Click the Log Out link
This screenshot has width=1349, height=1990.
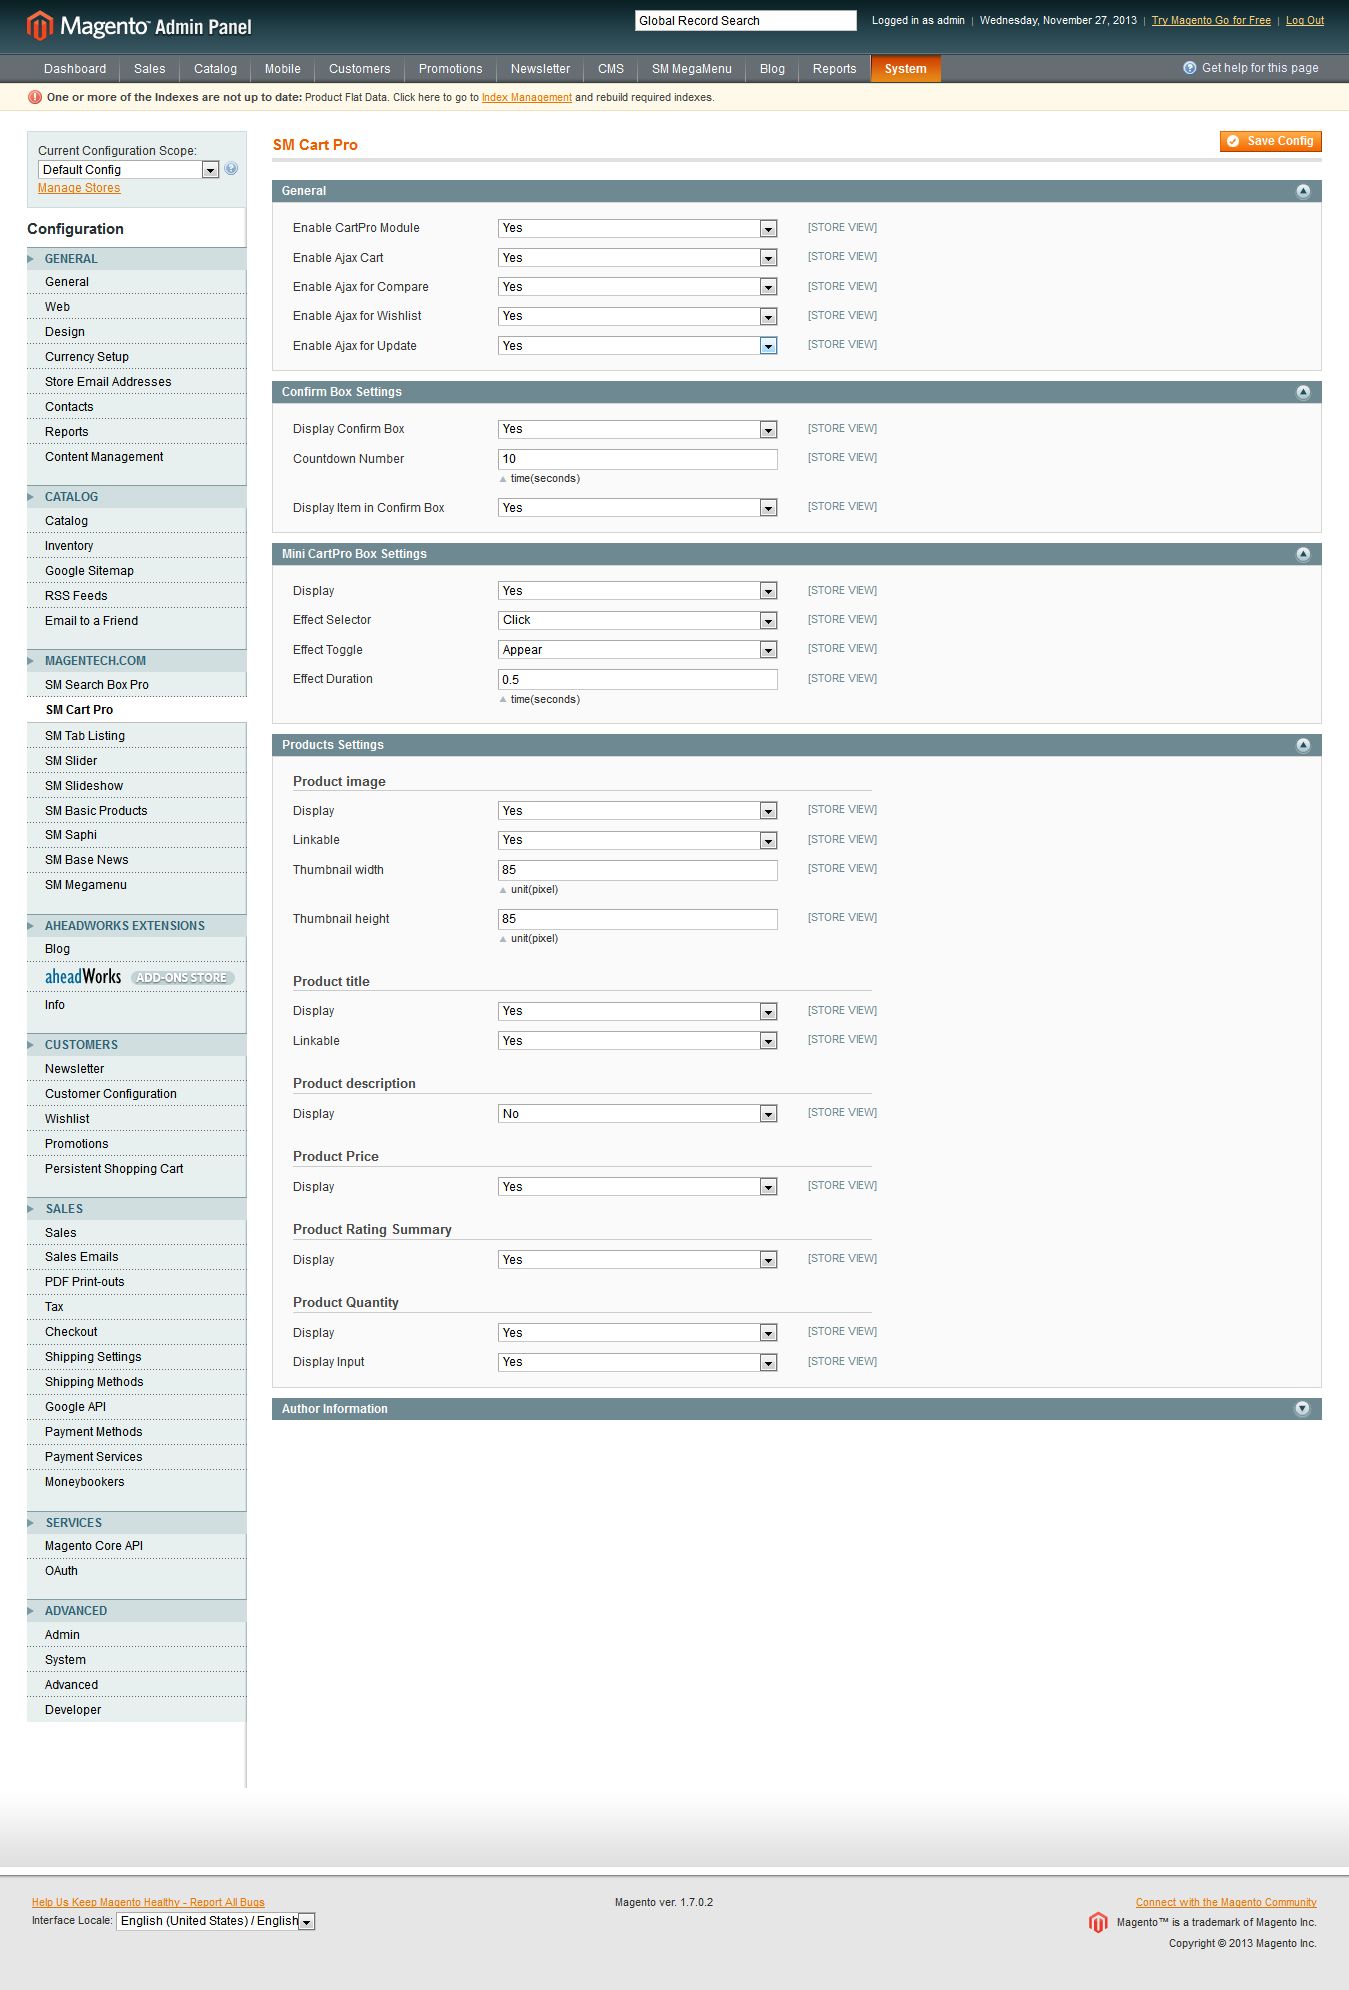pos(1304,20)
